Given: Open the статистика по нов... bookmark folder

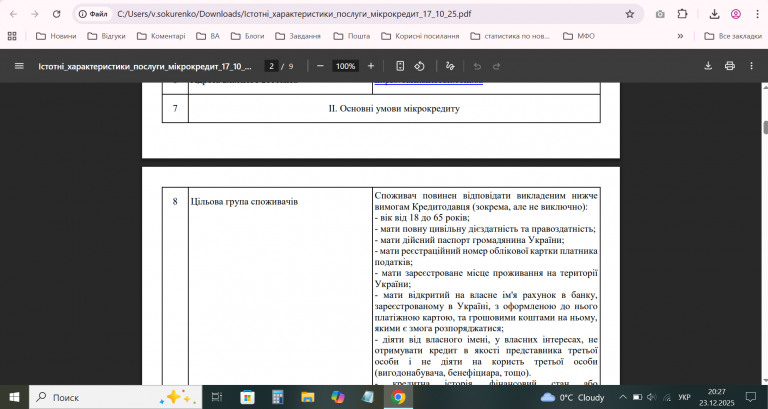Looking at the screenshot, I should [x=510, y=36].
